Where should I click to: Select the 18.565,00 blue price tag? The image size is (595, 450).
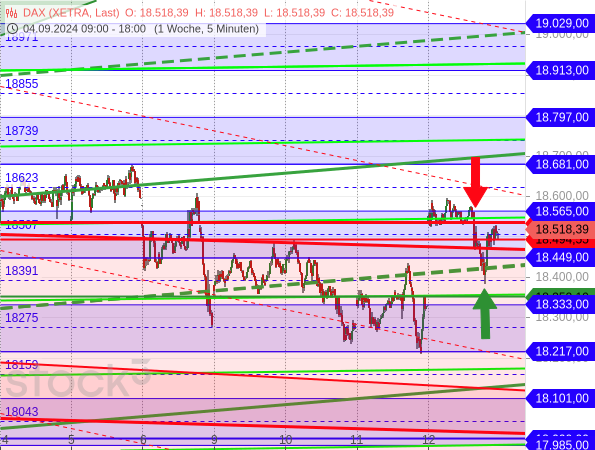pyautogui.click(x=560, y=211)
